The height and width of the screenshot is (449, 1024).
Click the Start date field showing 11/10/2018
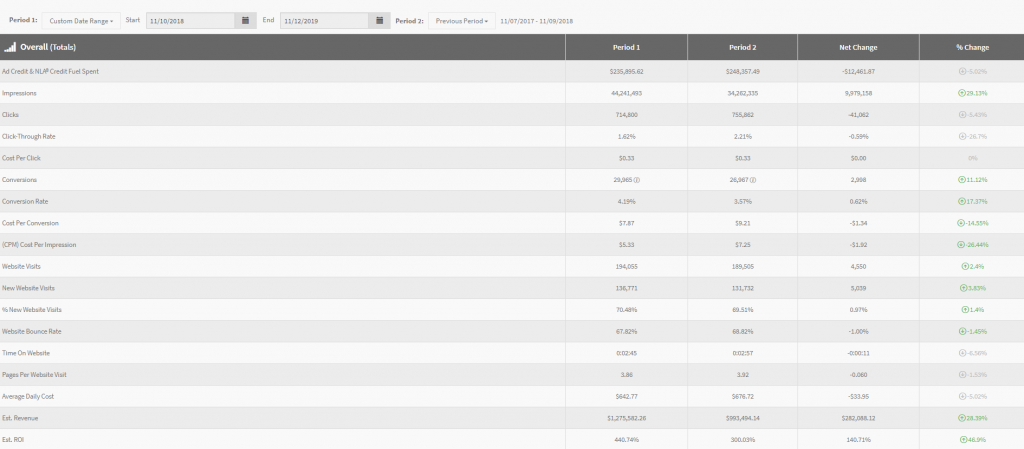(190, 21)
